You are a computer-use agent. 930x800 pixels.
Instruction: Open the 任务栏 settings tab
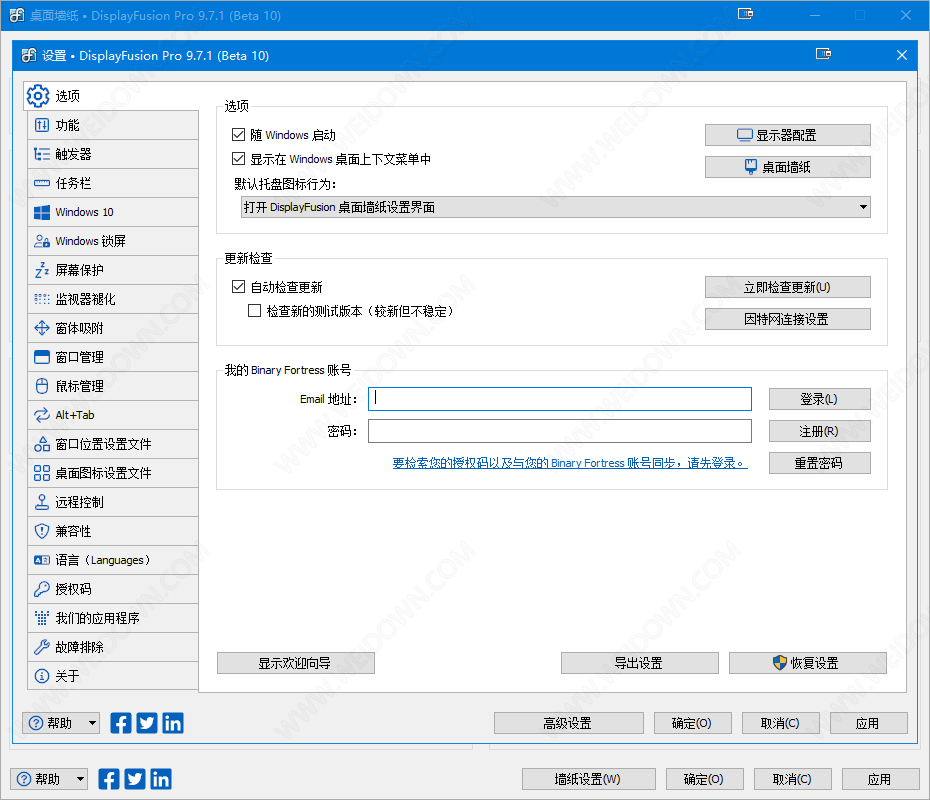[113, 183]
